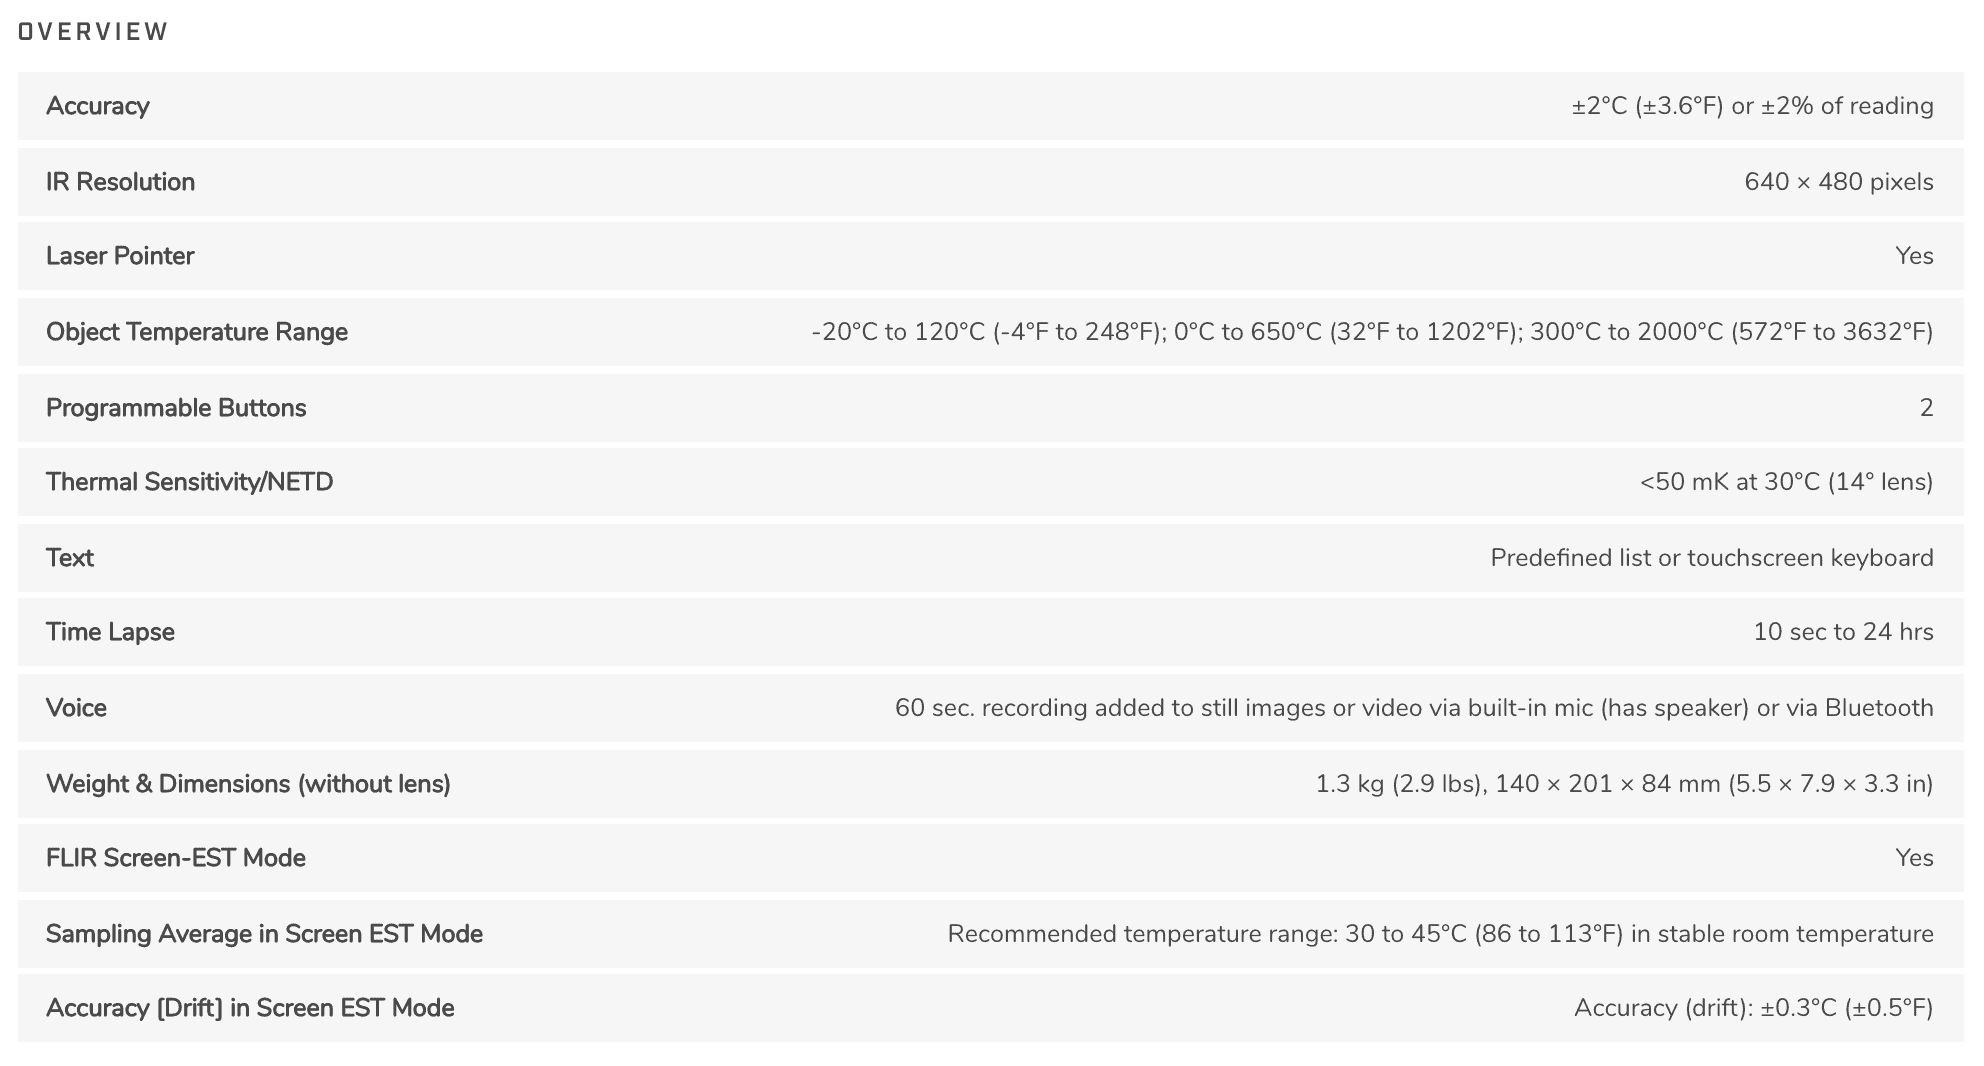Click the Weight & Dimensions (without lens) label
This screenshot has width=1984, height=1066.
248,784
